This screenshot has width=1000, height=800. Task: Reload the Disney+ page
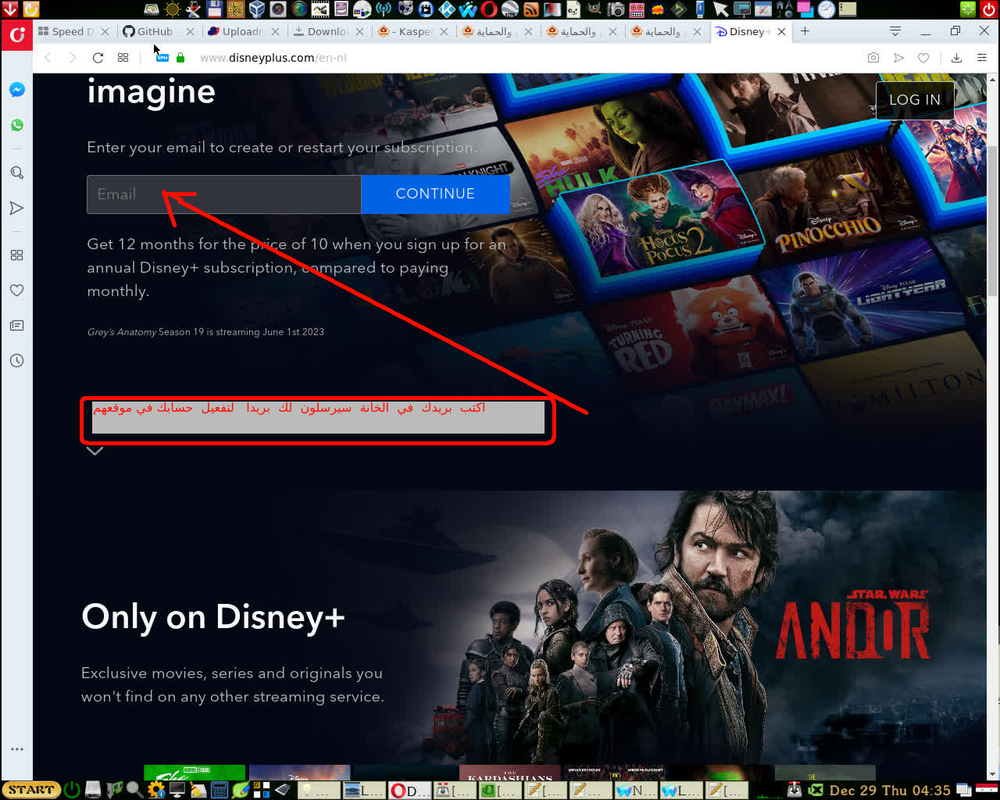click(98, 57)
